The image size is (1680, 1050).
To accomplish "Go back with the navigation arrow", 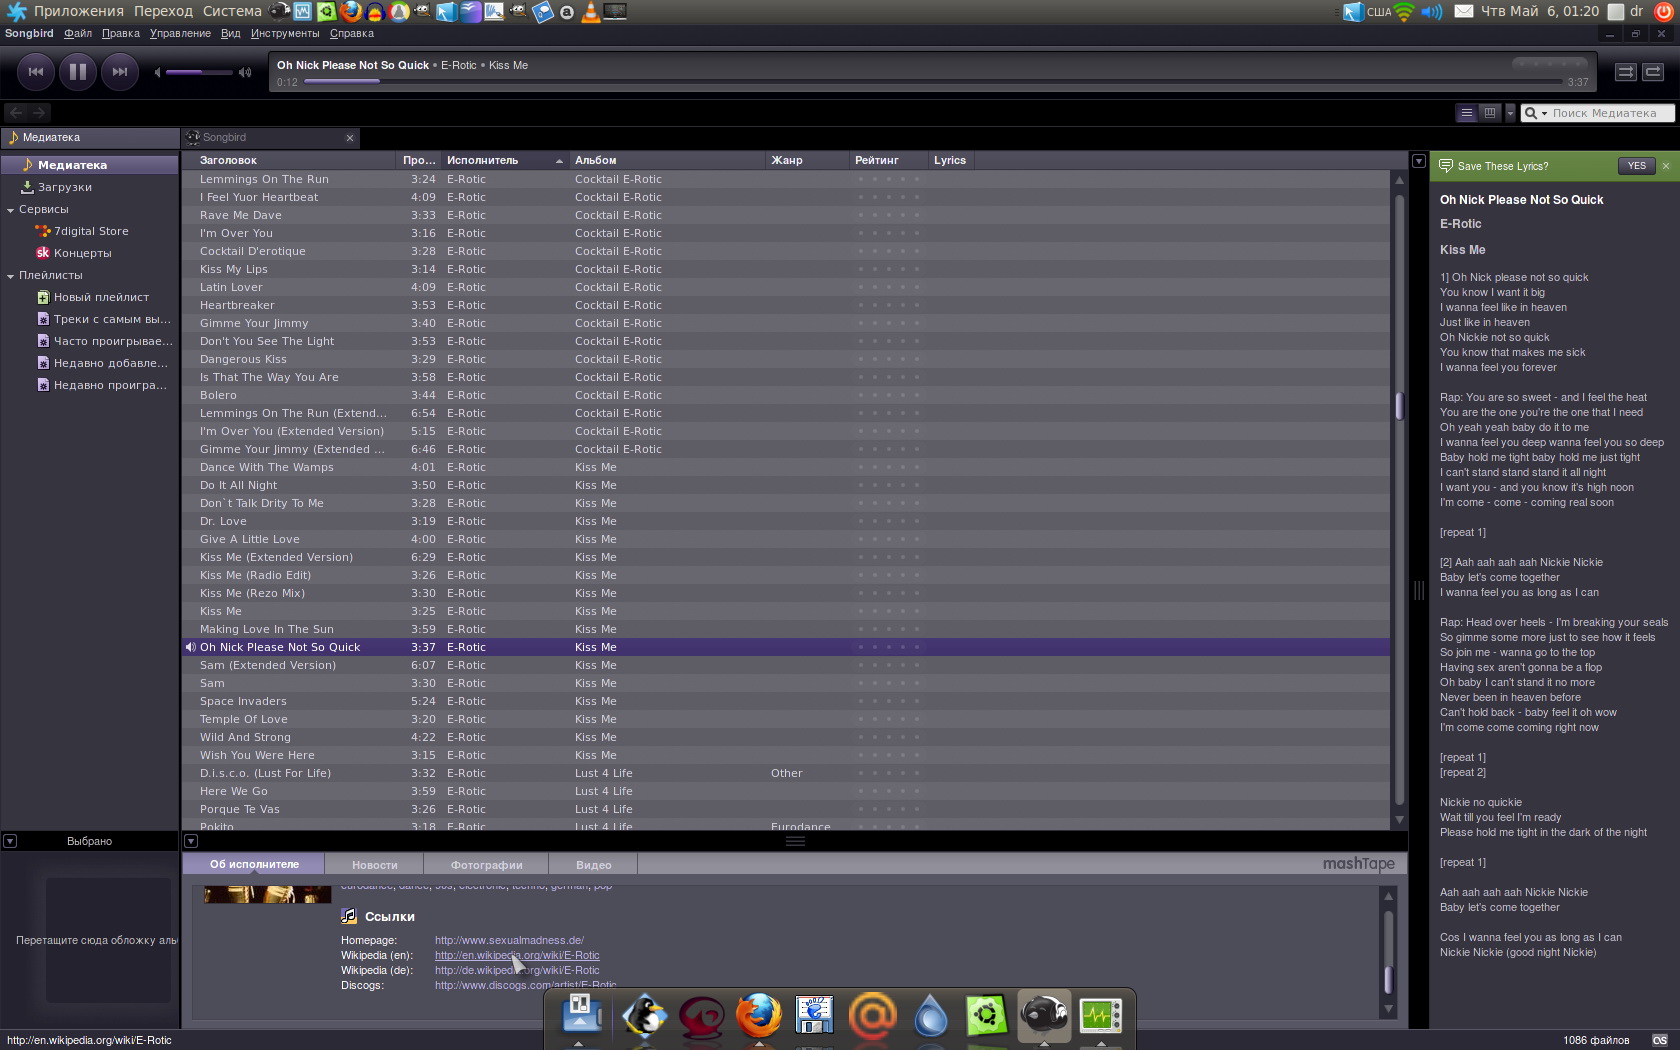I will pos(16,113).
